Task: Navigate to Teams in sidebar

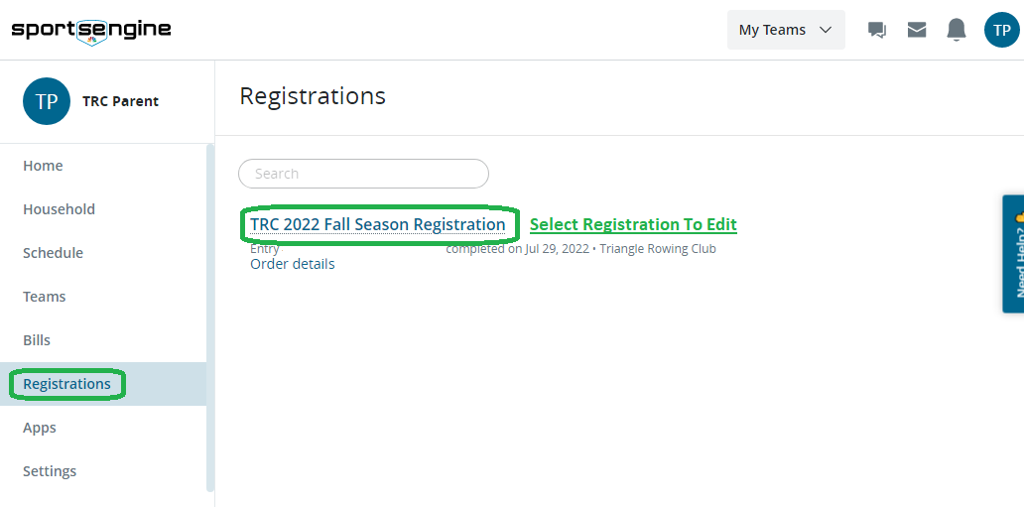Action: click(44, 297)
